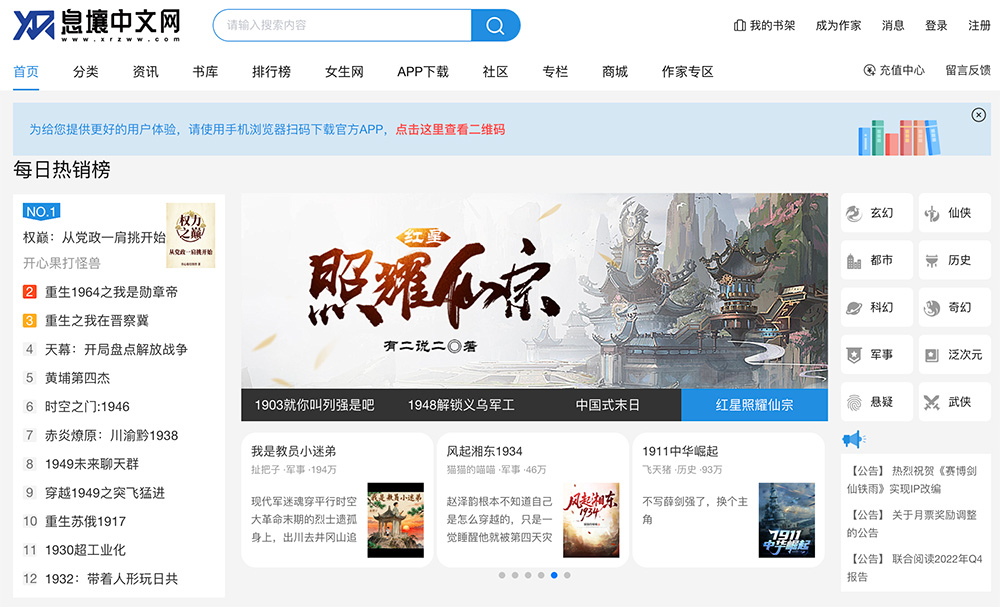Click the 登录 login link
Screen dimensions: 1000x607
[935, 25]
